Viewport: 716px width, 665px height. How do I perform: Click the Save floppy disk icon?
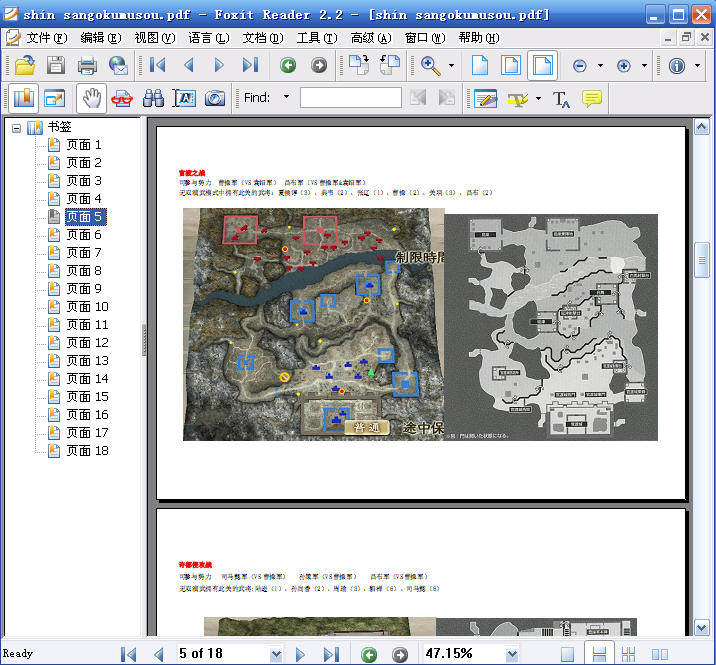(x=56, y=65)
